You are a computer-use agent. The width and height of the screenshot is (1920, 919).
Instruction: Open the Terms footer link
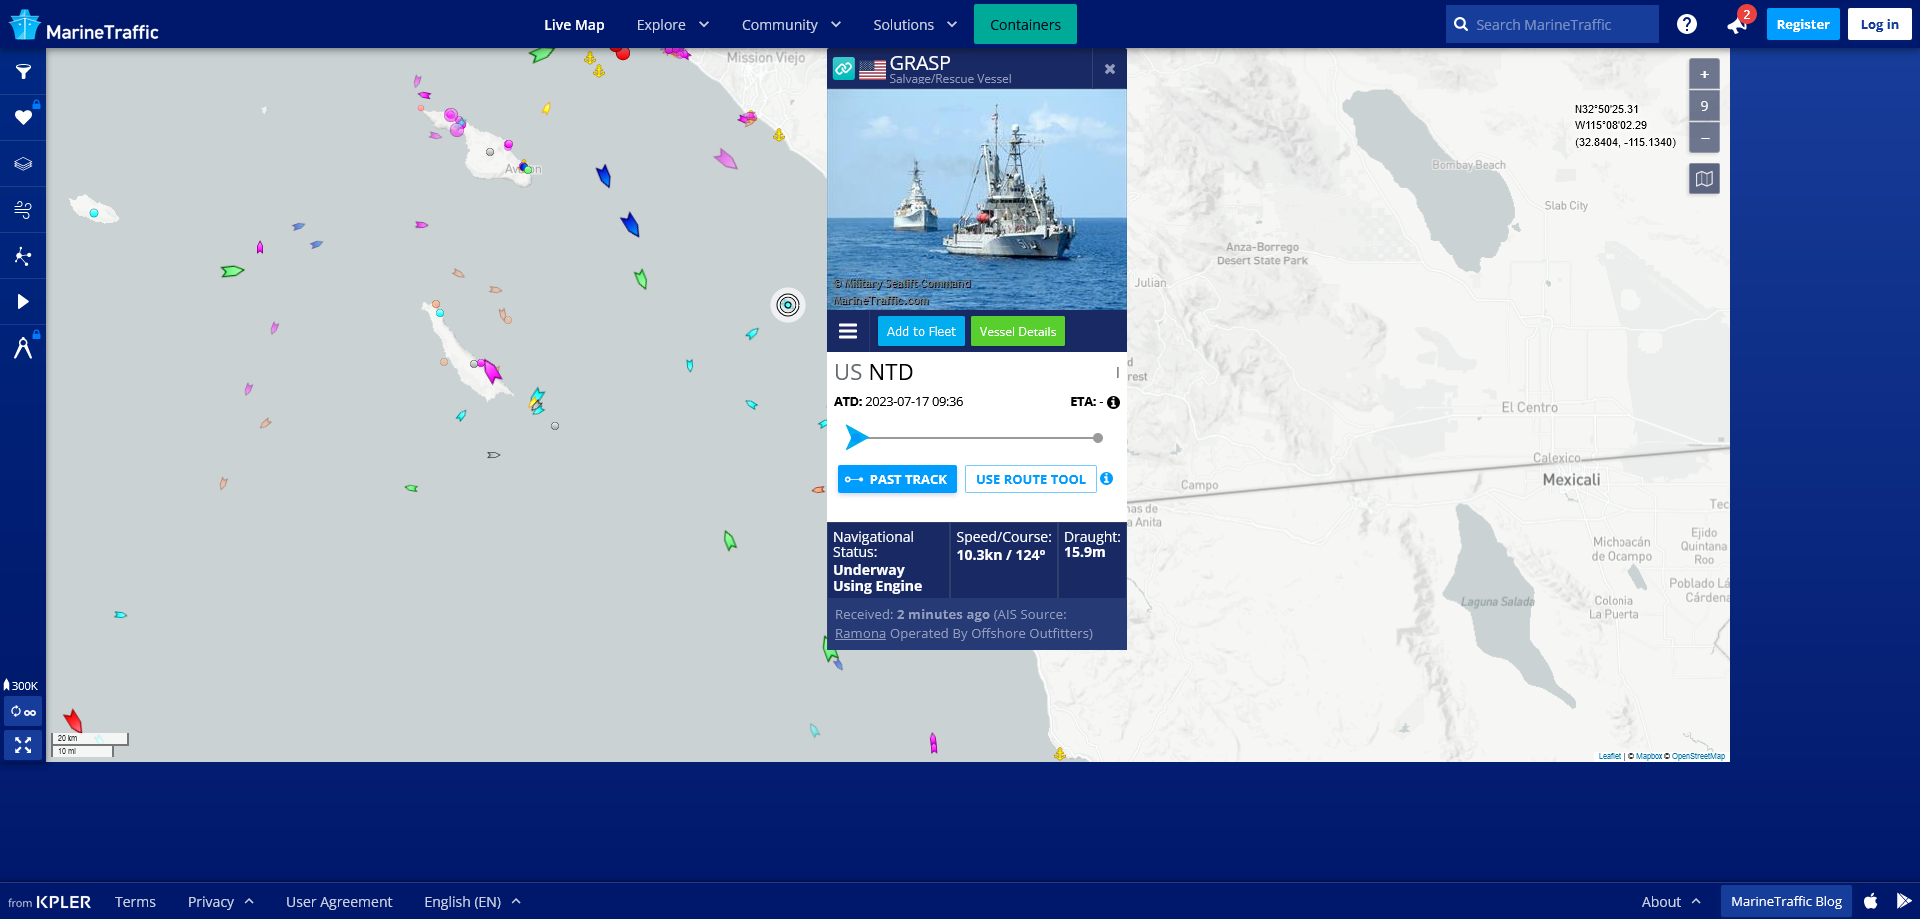click(x=135, y=902)
